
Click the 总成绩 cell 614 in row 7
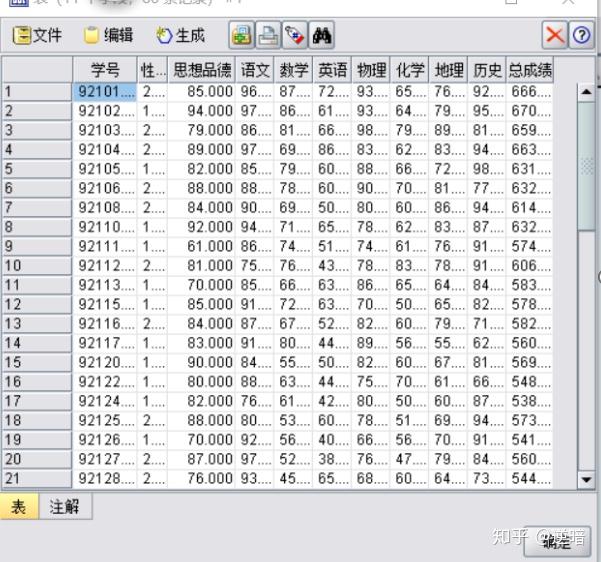(x=530, y=208)
